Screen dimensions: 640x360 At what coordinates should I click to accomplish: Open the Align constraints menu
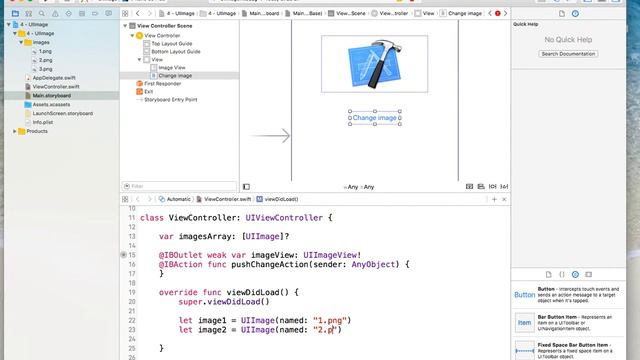[x=481, y=187]
